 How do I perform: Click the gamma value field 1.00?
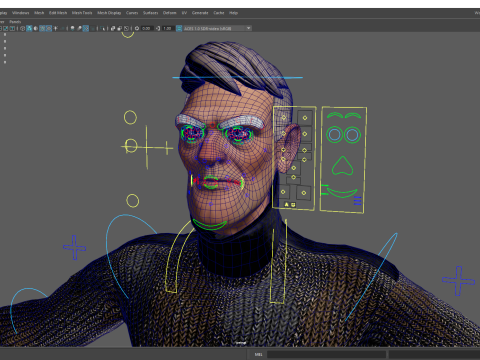point(168,28)
